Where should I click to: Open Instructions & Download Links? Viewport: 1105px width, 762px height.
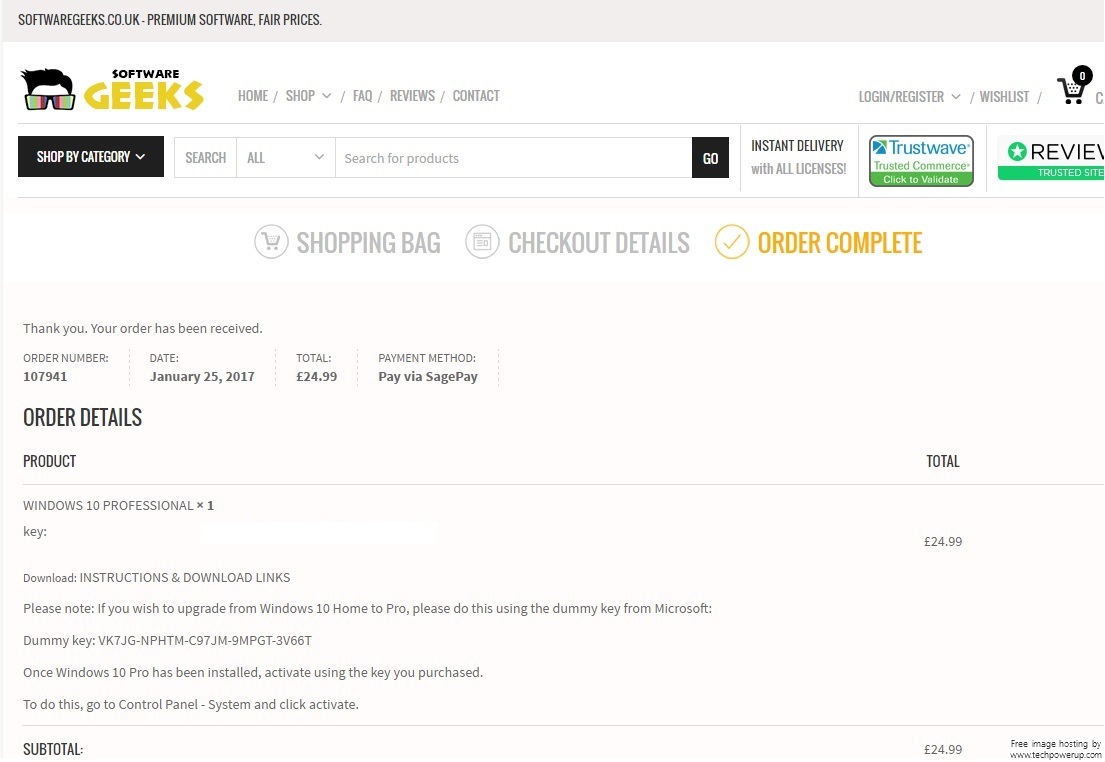tap(185, 577)
